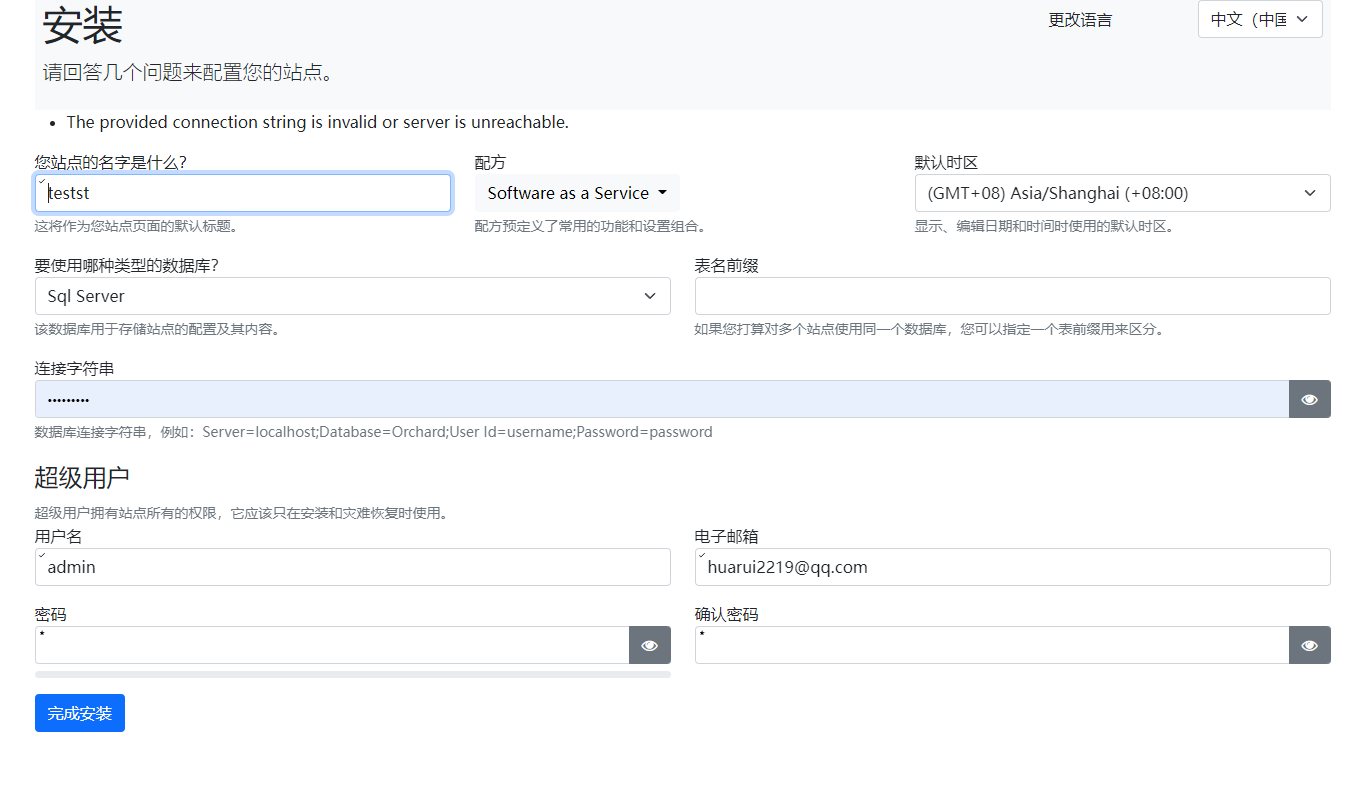Viewport: 1345px width, 788px height.
Task: Click the 完成安装 button
Action: pyautogui.click(x=79, y=712)
